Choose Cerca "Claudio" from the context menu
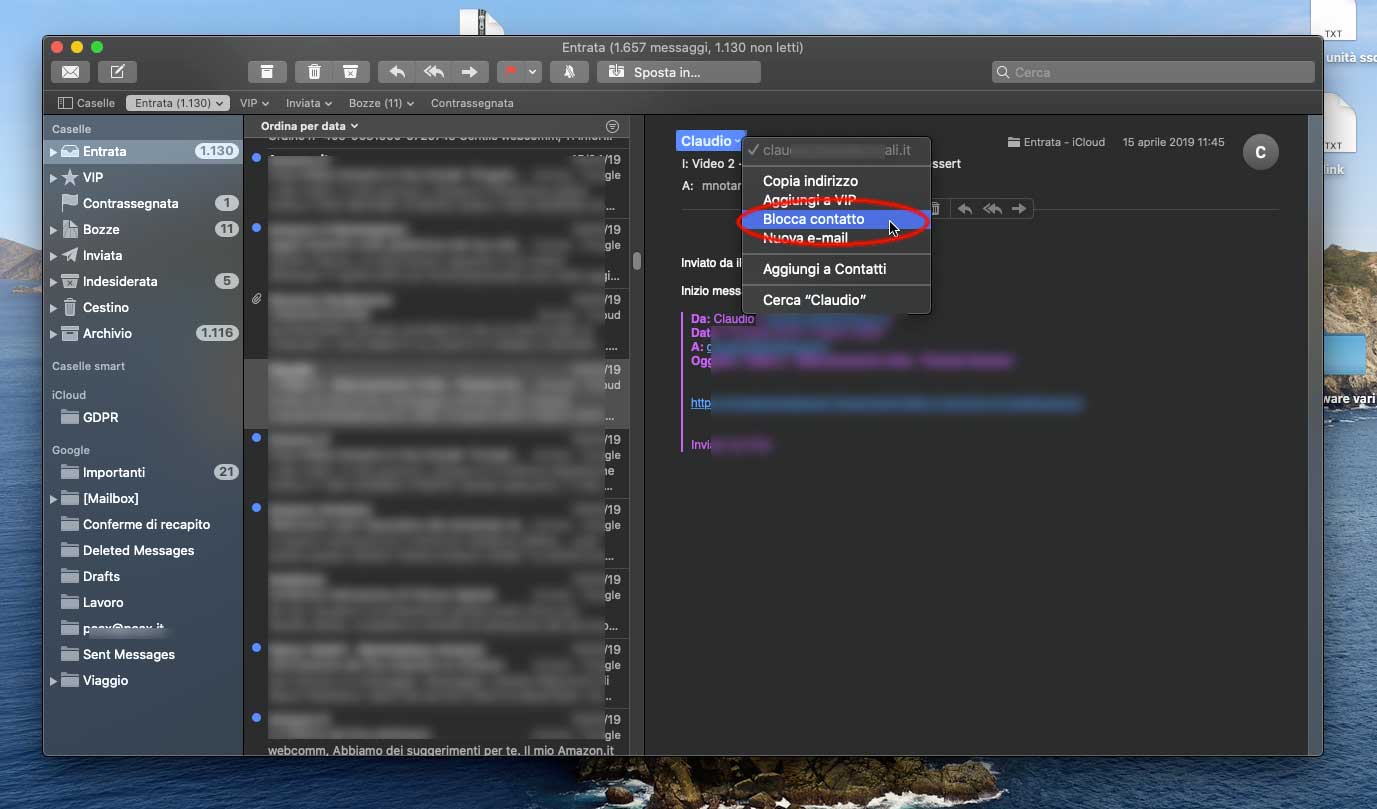 836,300
